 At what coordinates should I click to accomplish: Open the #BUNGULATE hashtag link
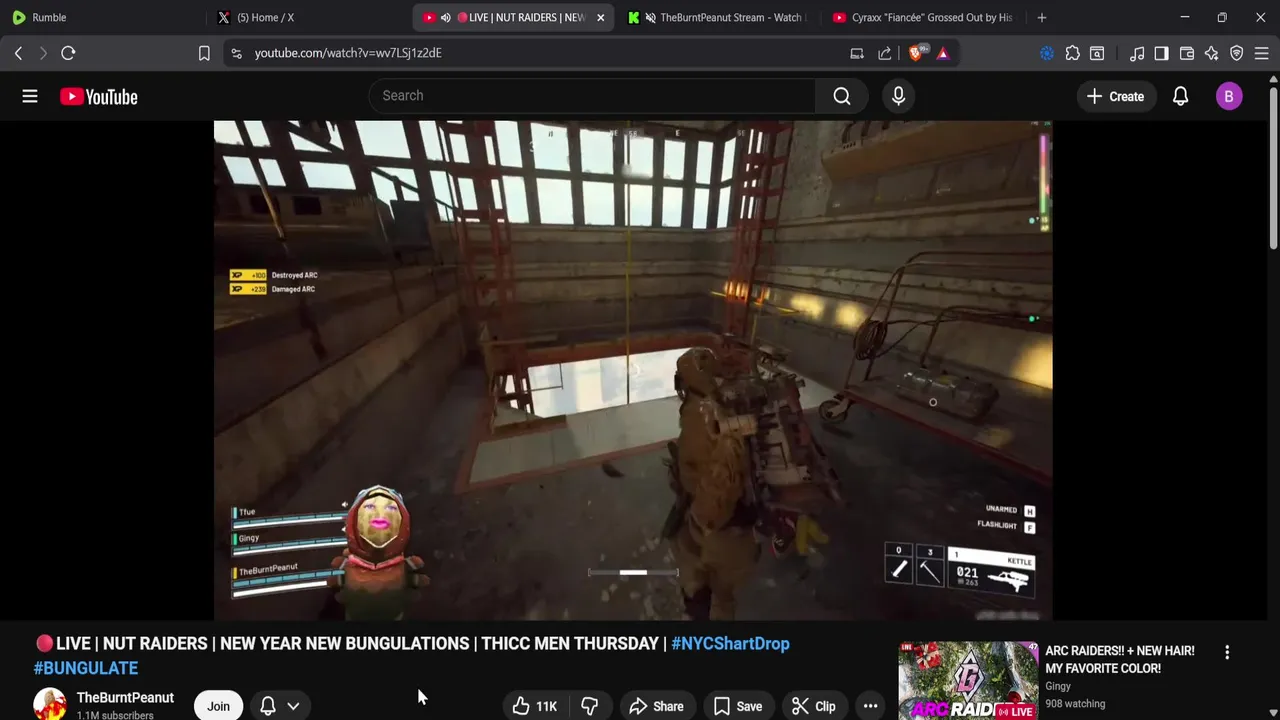pos(86,668)
